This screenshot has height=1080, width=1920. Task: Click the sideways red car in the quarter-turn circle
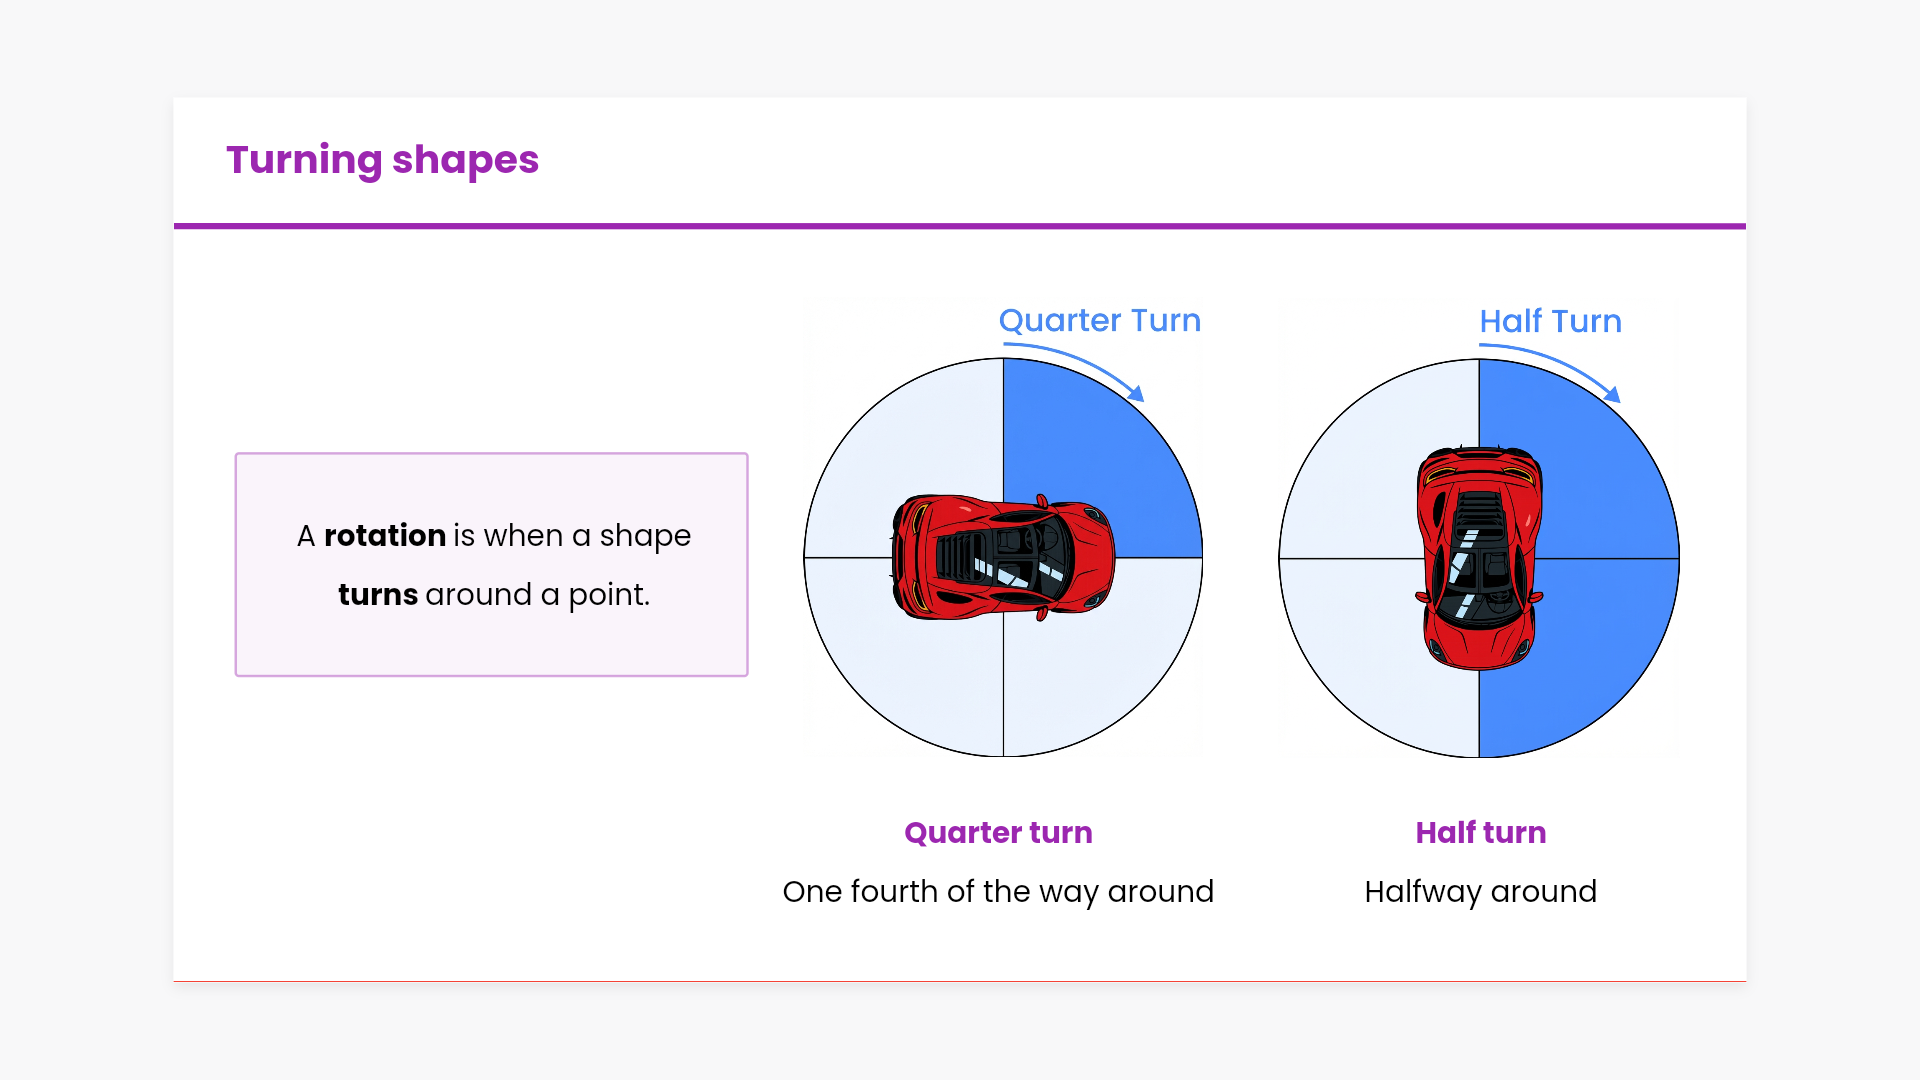(1003, 557)
